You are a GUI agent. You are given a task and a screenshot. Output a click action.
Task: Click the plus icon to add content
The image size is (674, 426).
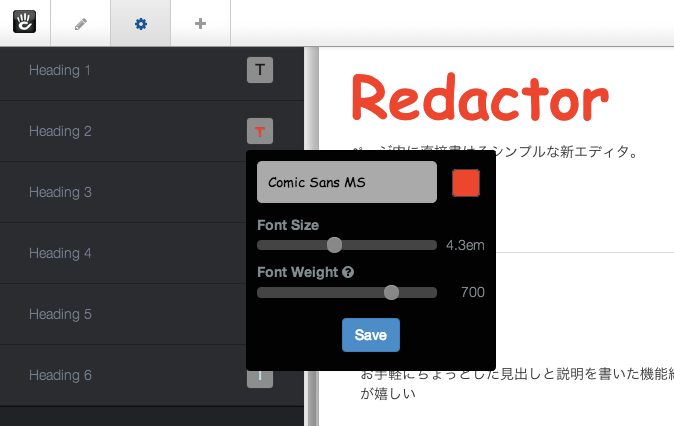tap(200, 23)
